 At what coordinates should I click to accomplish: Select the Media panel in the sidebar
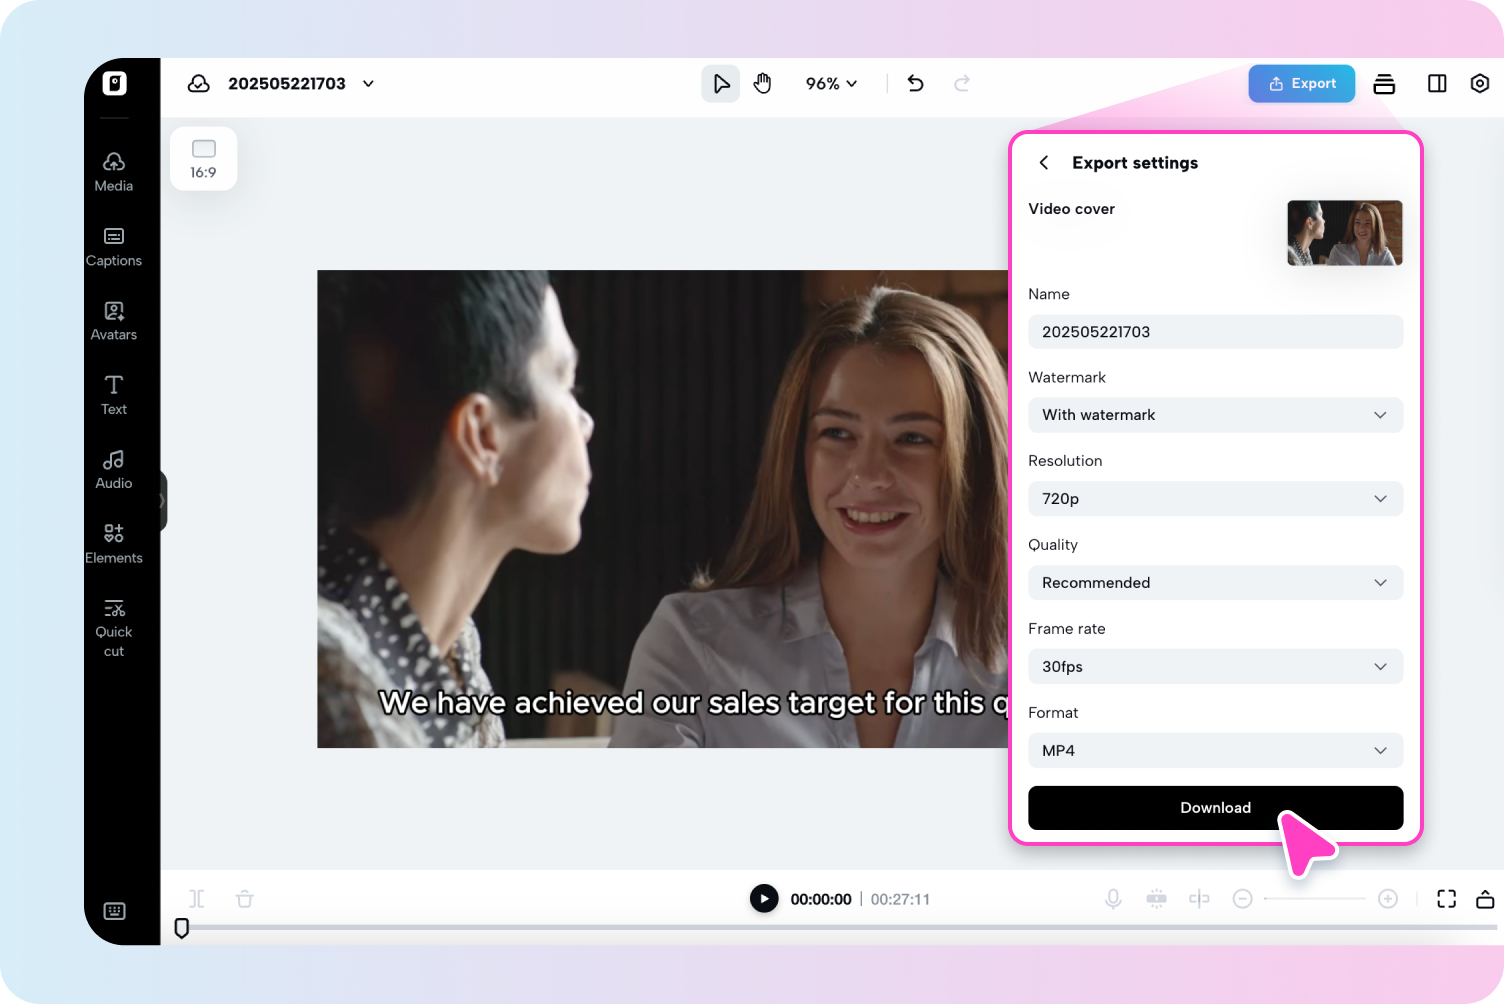[113, 171]
